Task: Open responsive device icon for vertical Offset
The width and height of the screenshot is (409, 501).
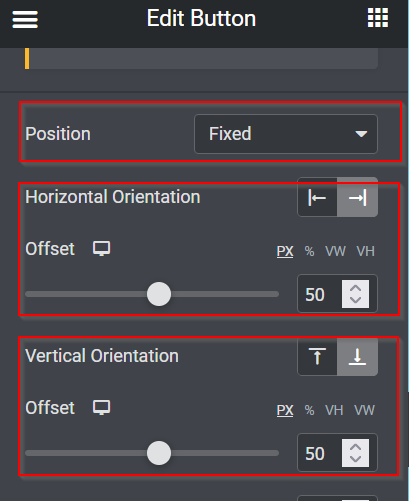Action: click(x=101, y=408)
